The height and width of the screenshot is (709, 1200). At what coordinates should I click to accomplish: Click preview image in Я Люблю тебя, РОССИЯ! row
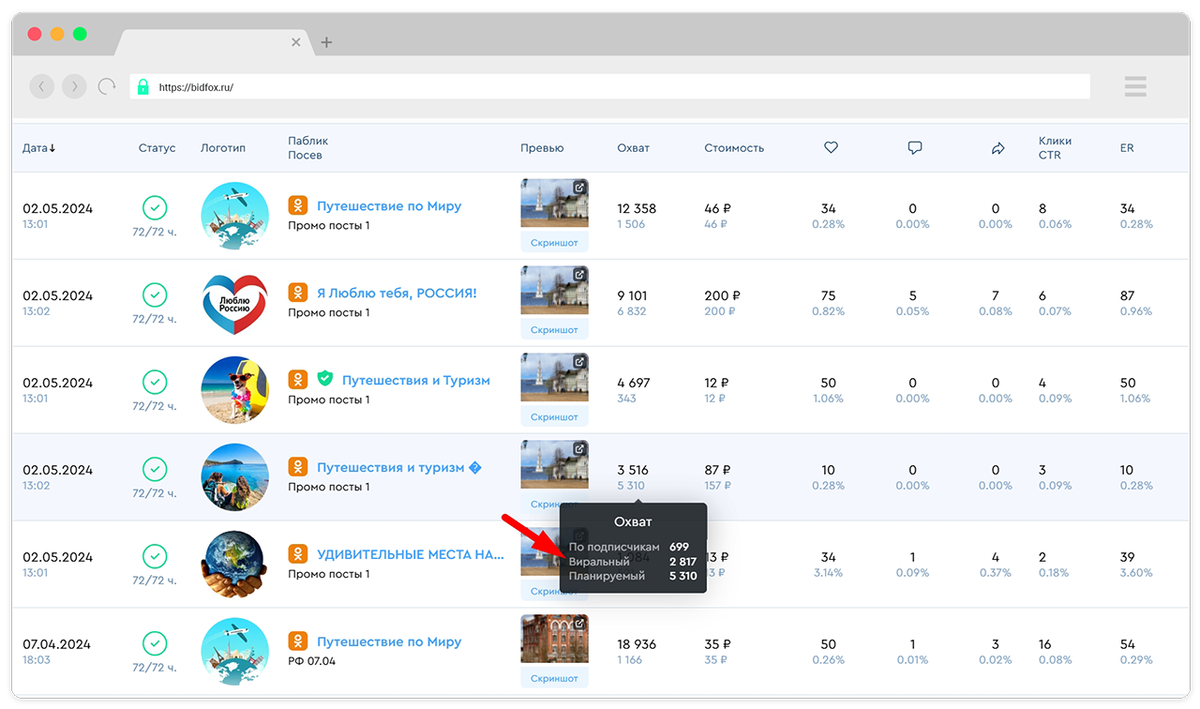point(554,290)
